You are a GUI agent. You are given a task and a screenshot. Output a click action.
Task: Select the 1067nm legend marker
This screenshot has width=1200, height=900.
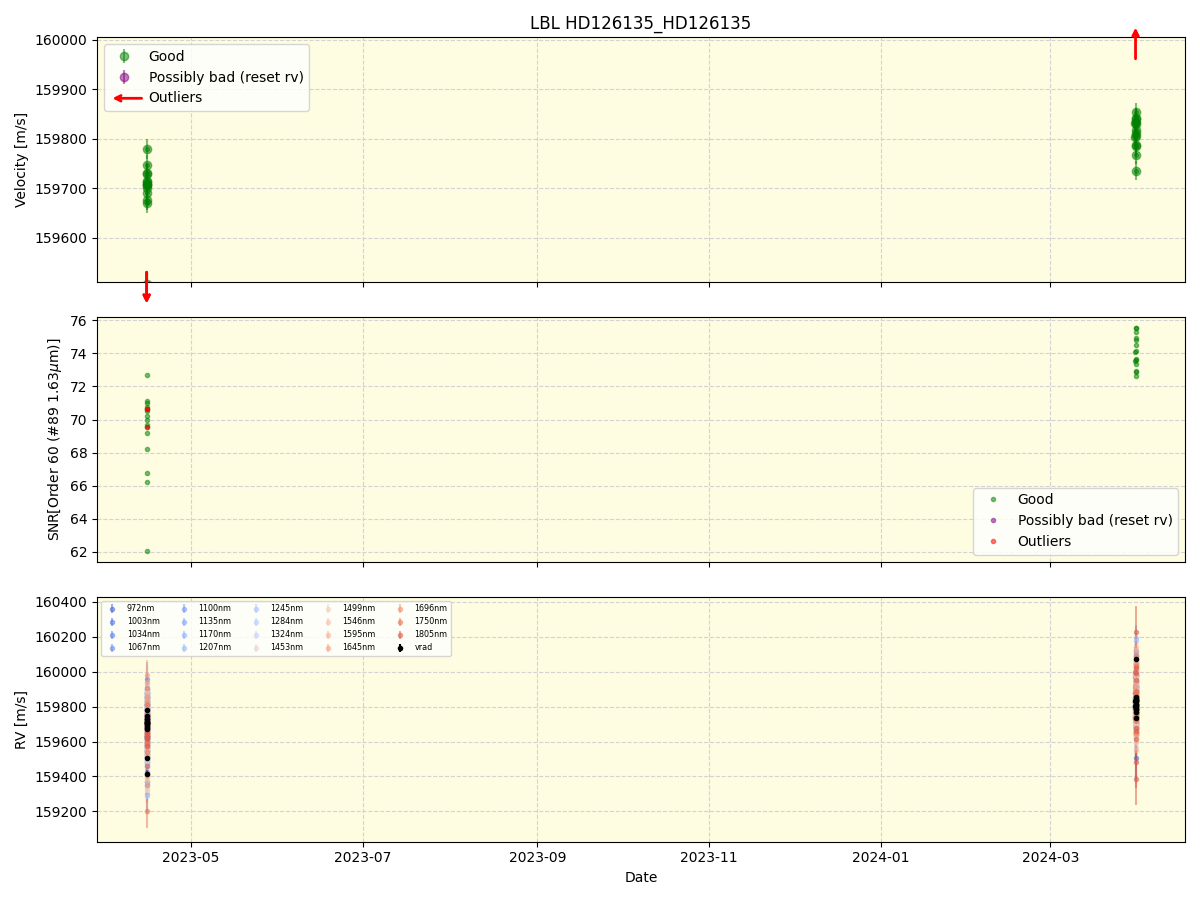click(x=112, y=648)
